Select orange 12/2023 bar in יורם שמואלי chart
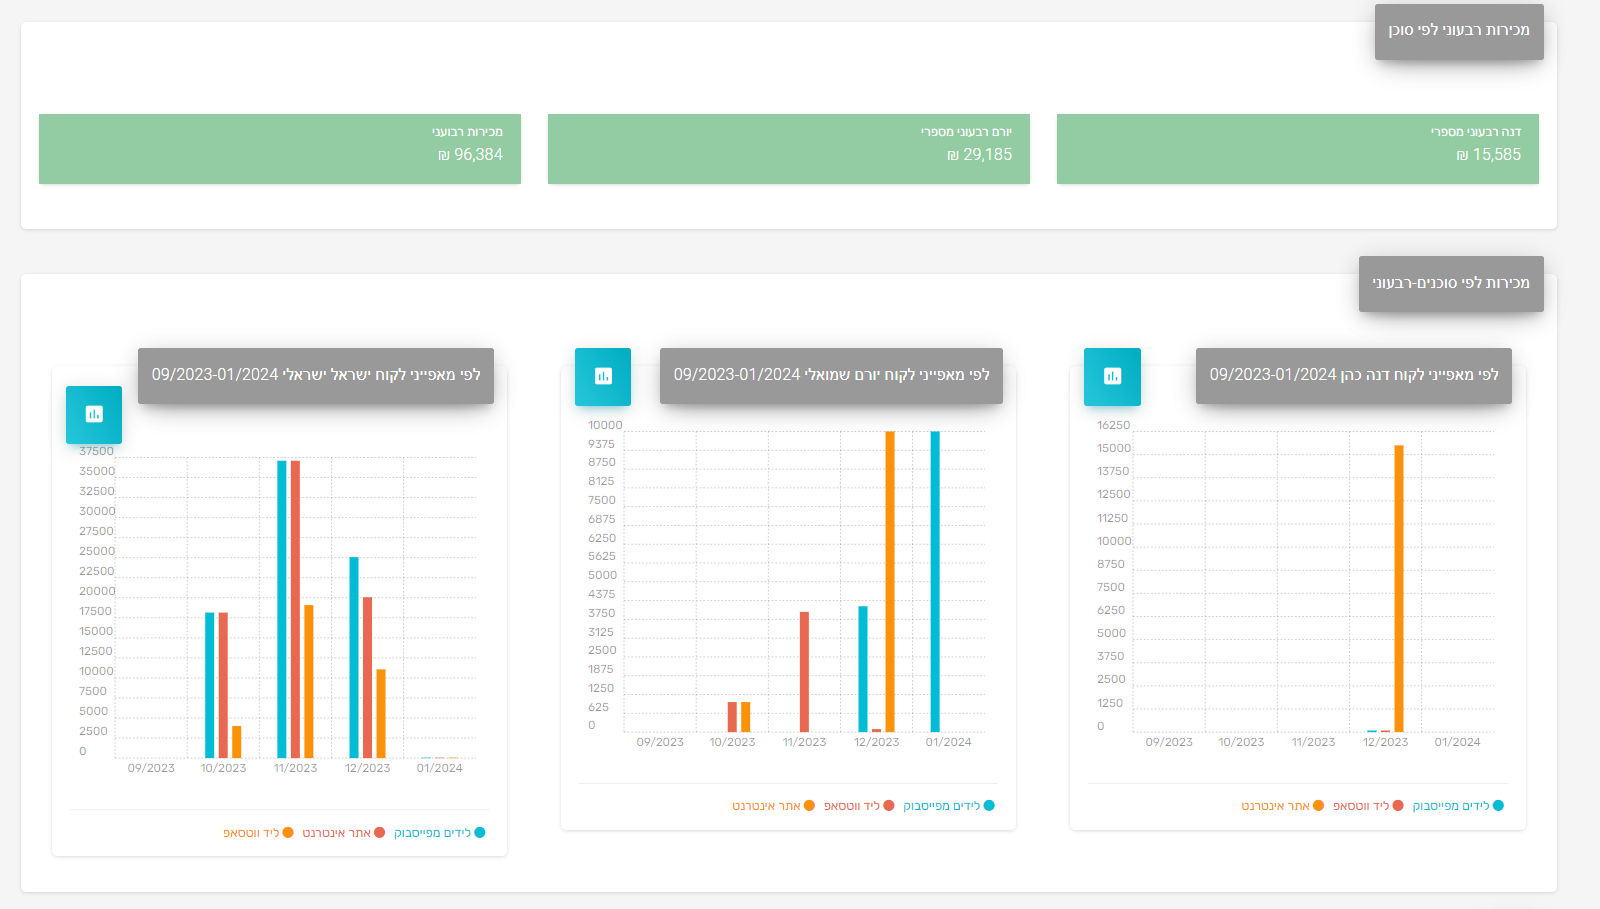The image size is (1600, 909). (890, 581)
